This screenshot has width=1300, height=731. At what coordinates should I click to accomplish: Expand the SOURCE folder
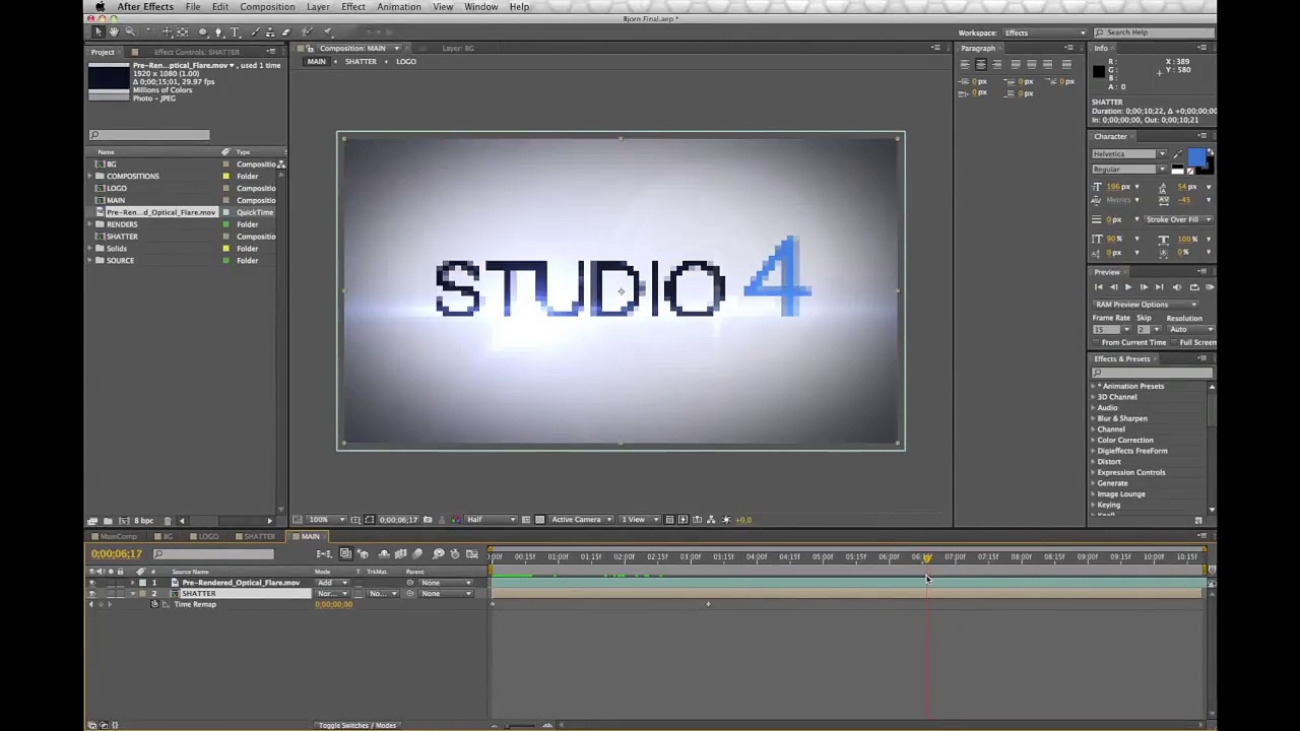click(91, 260)
